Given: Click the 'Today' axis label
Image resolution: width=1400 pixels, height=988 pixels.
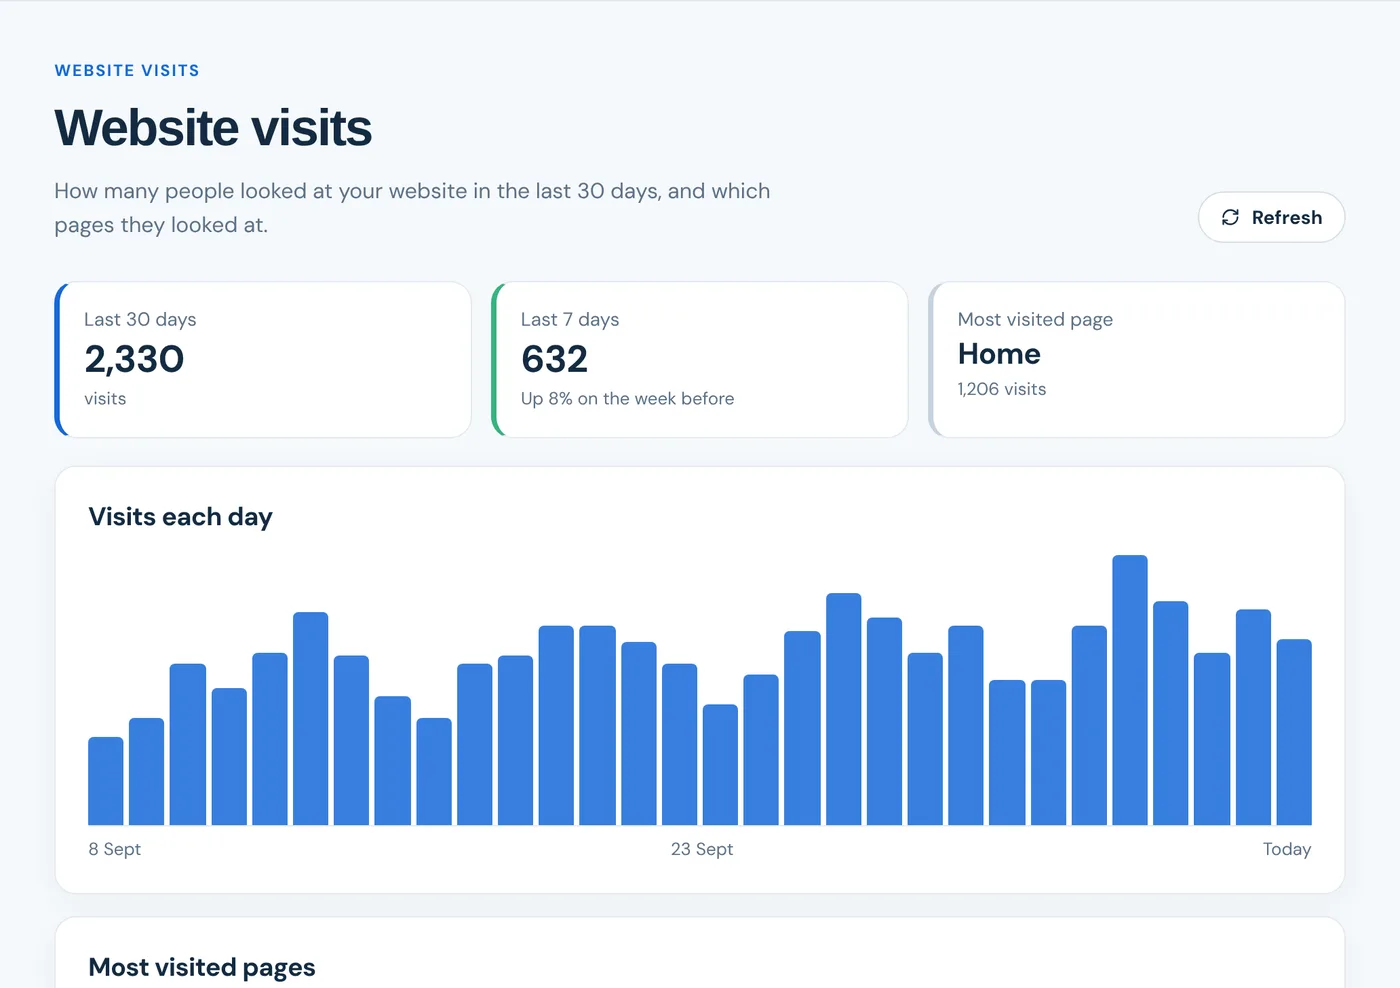Looking at the screenshot, I should click(1287, 849).
